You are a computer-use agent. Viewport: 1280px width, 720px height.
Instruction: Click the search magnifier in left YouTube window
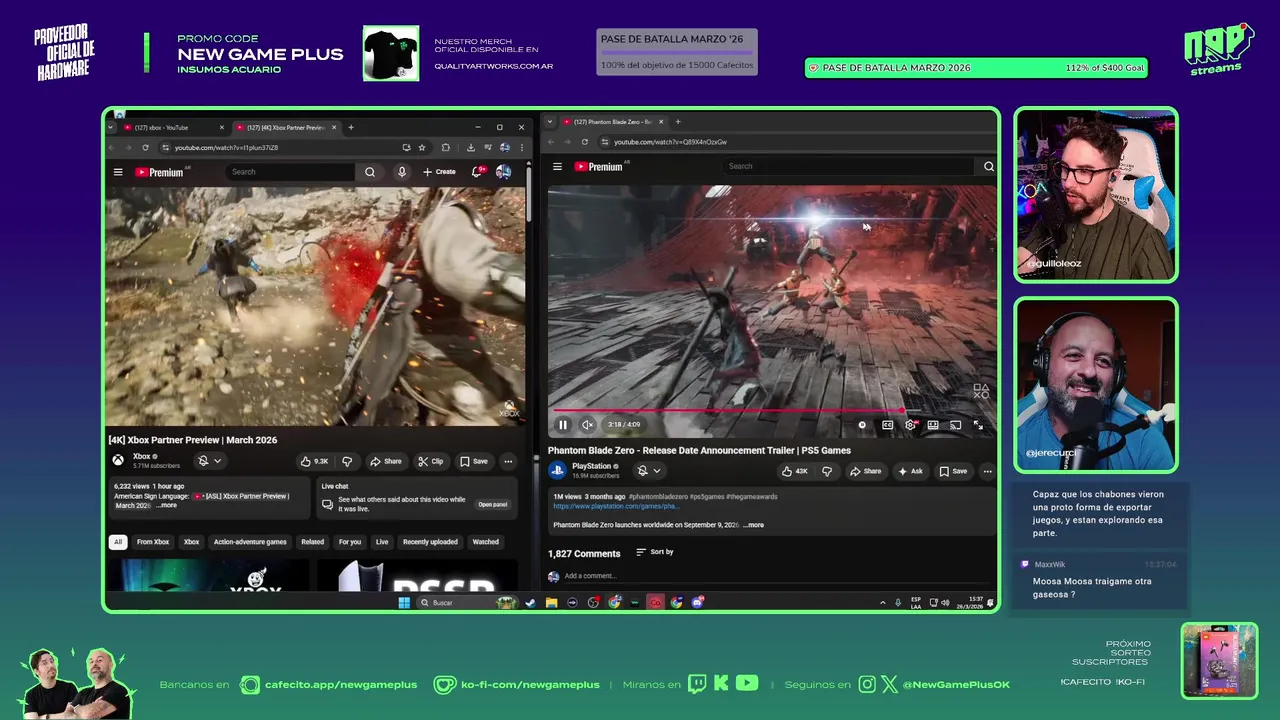370,172
